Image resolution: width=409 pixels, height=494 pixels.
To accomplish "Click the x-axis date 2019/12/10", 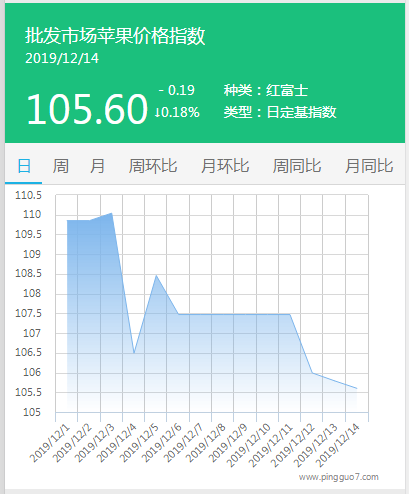I will tap(249, 445).
